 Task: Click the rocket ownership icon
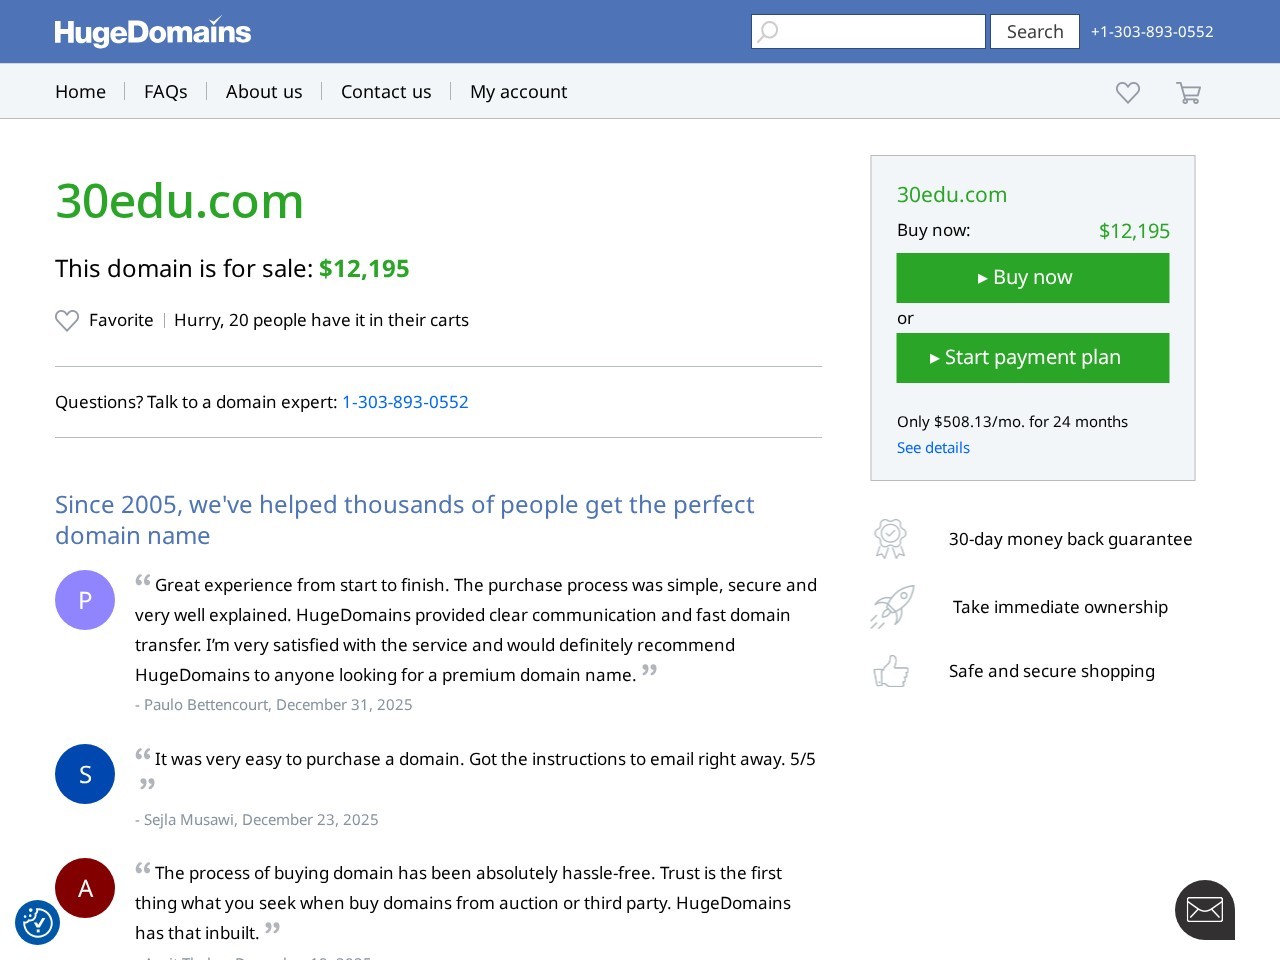click(x=892, y=607)
